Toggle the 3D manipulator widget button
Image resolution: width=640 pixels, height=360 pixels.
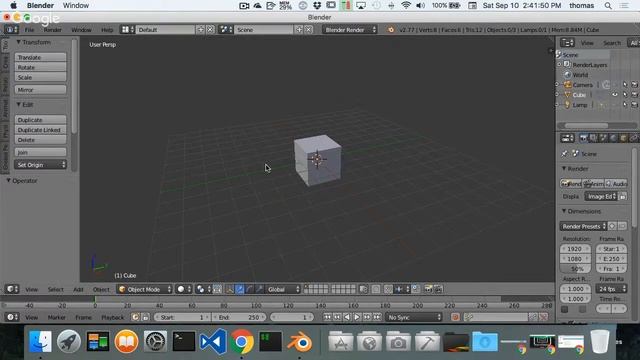click(230, 289)
